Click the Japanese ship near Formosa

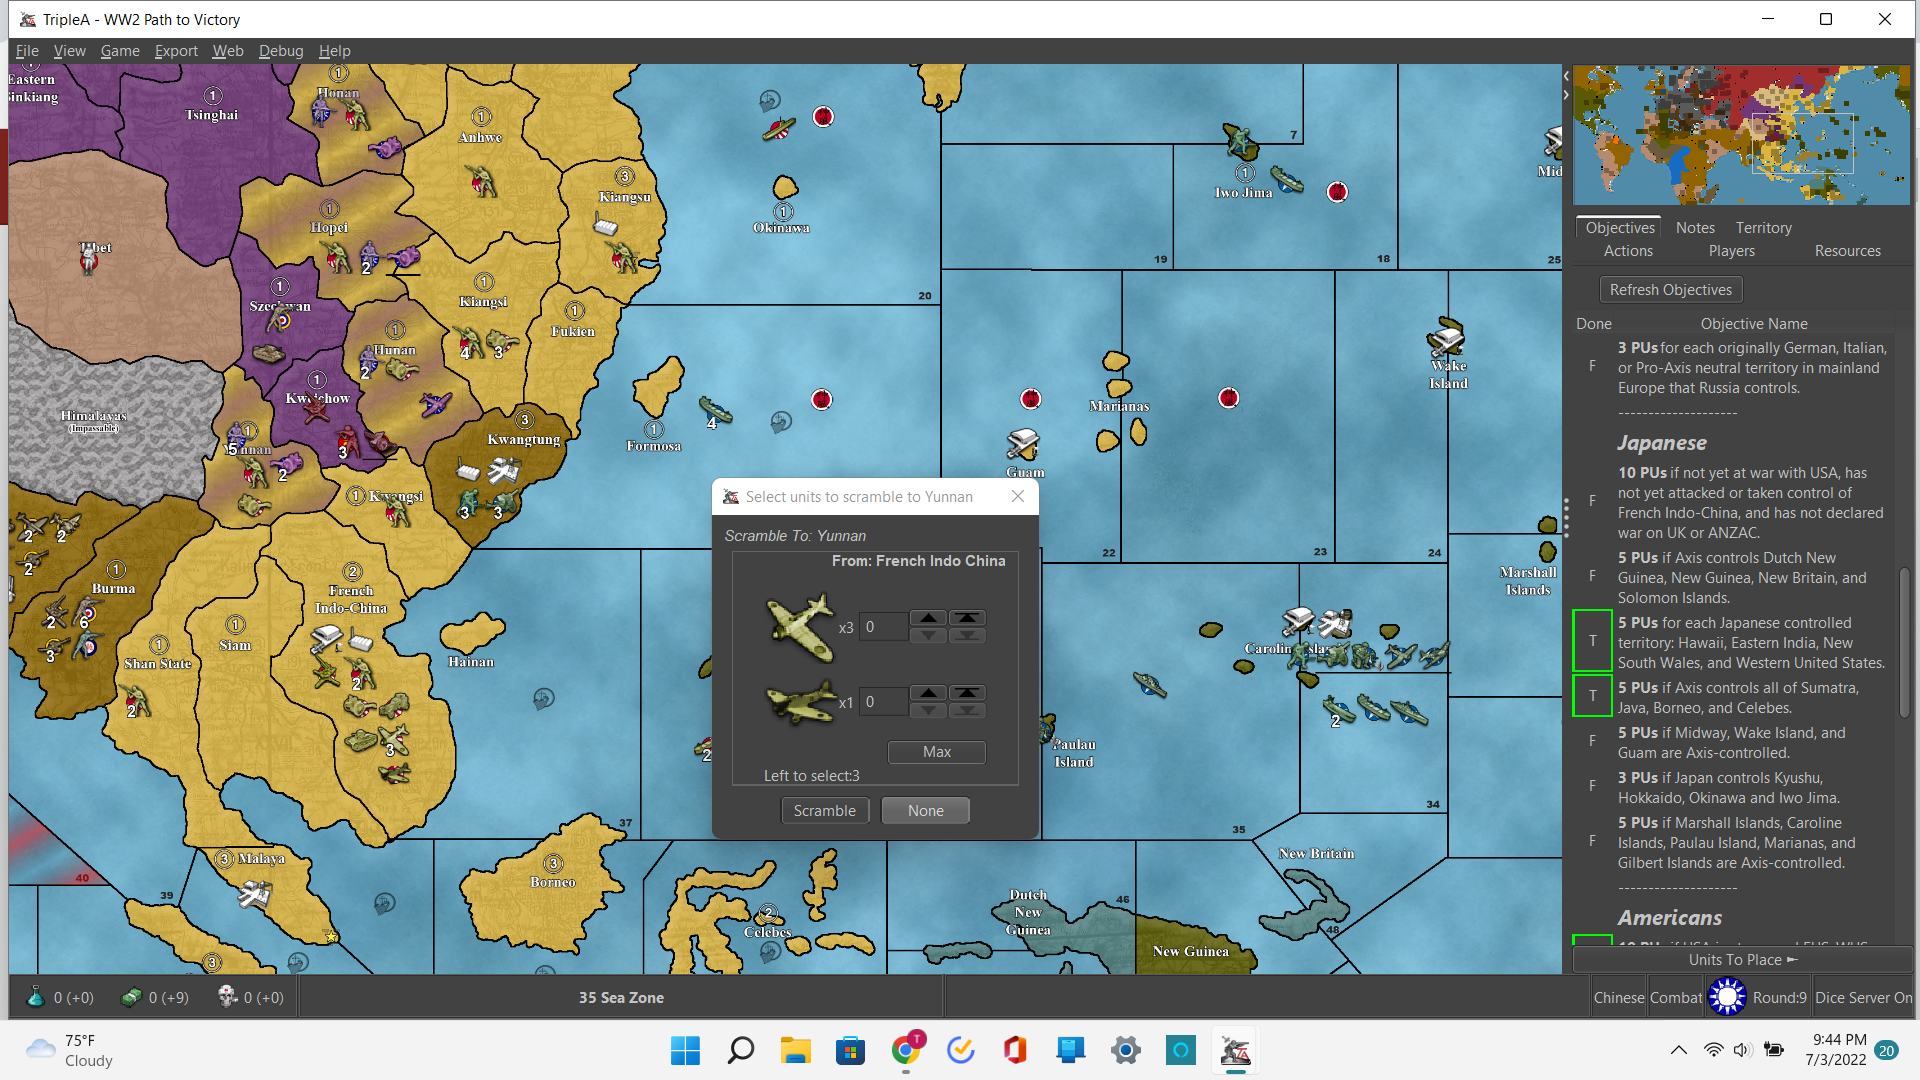click(715, 409)
